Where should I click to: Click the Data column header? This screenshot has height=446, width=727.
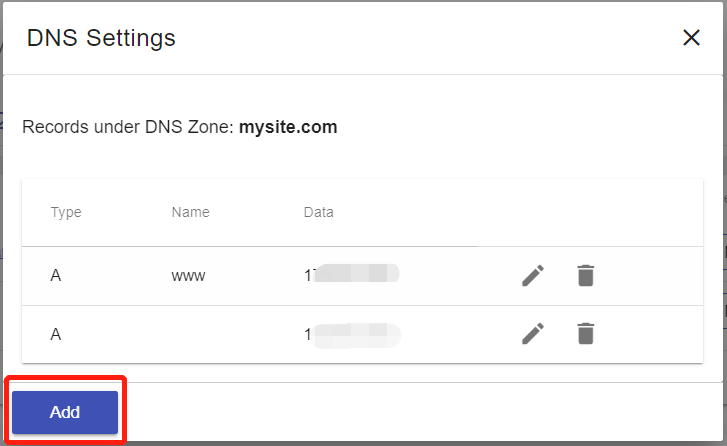[319, 212]
